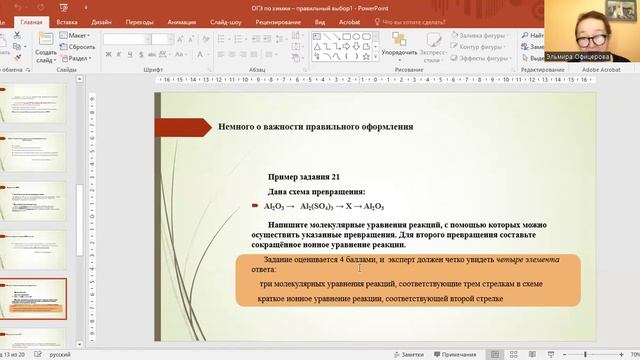The height and width of the screenshot is (360, 640).
Task: Open Контур фигуры shape outline dropdown
Action: coord(479,47)
